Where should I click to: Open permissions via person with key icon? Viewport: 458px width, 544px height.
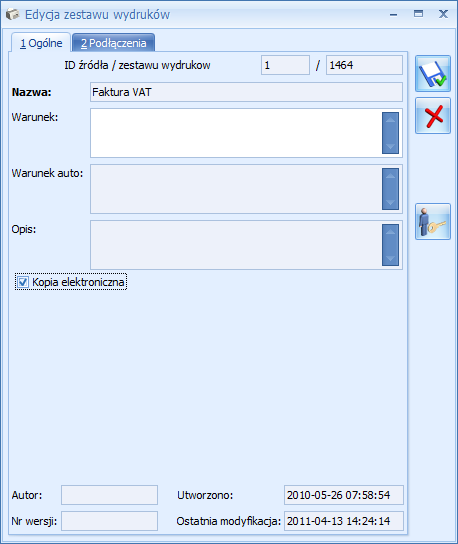coord(433,221)
